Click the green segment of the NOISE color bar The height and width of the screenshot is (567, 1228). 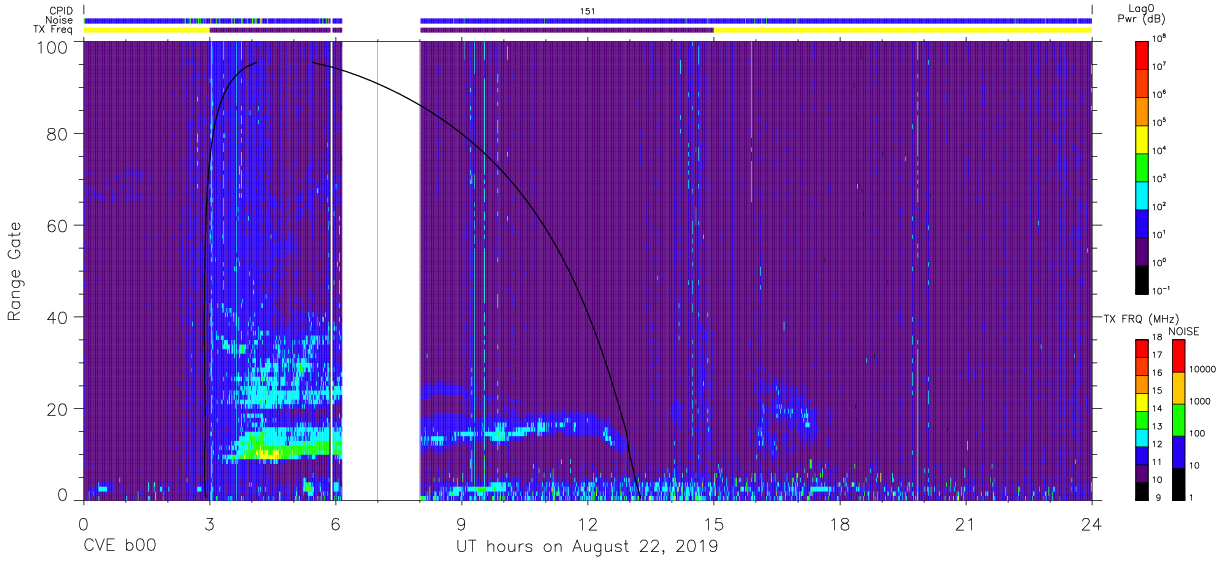(1179, 420)
